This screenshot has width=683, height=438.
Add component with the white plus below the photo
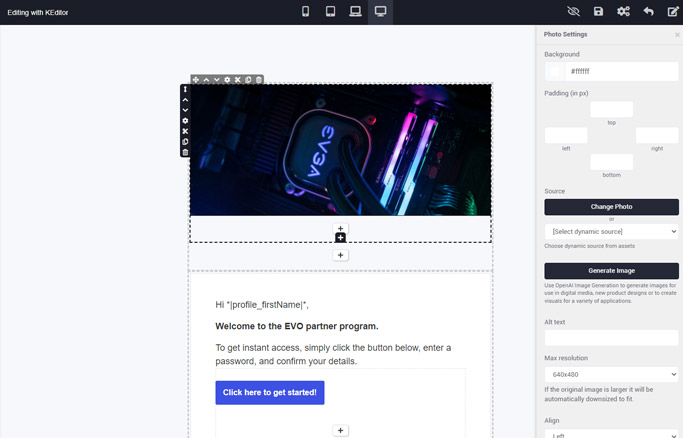[340, 228]
